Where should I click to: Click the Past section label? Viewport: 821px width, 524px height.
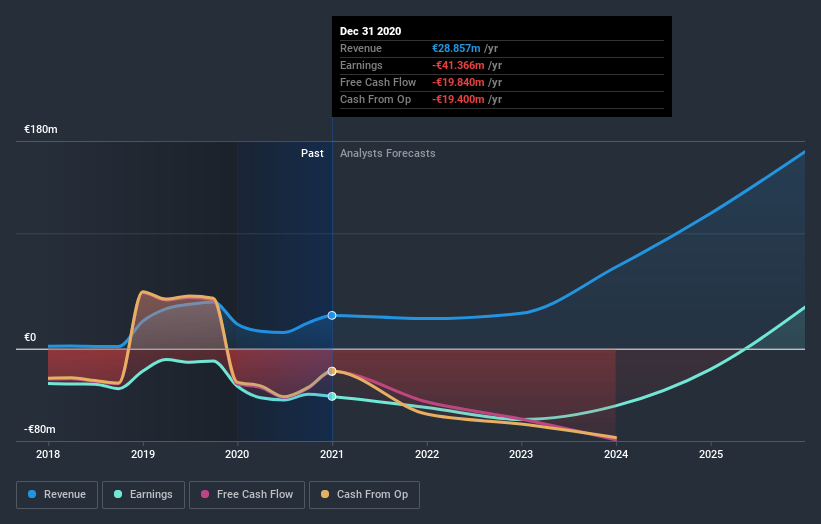coord(312,153)
